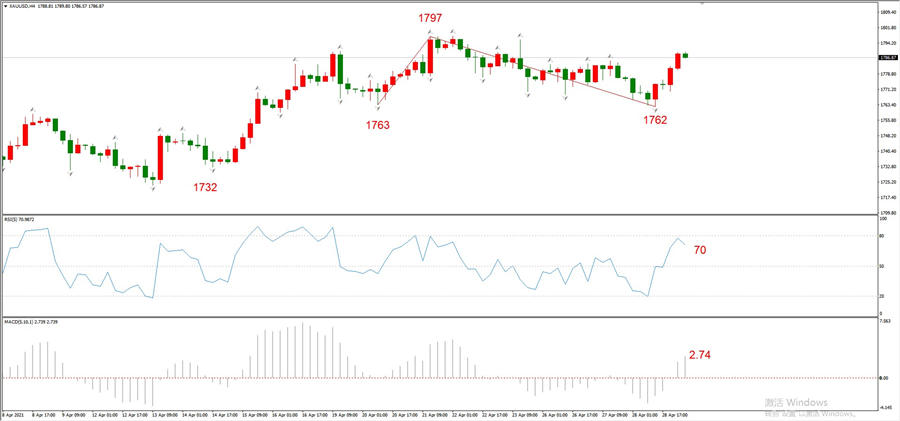Click the 28 Apr 17:00 time label
The image size is (900, 421).
coord(675,415)
